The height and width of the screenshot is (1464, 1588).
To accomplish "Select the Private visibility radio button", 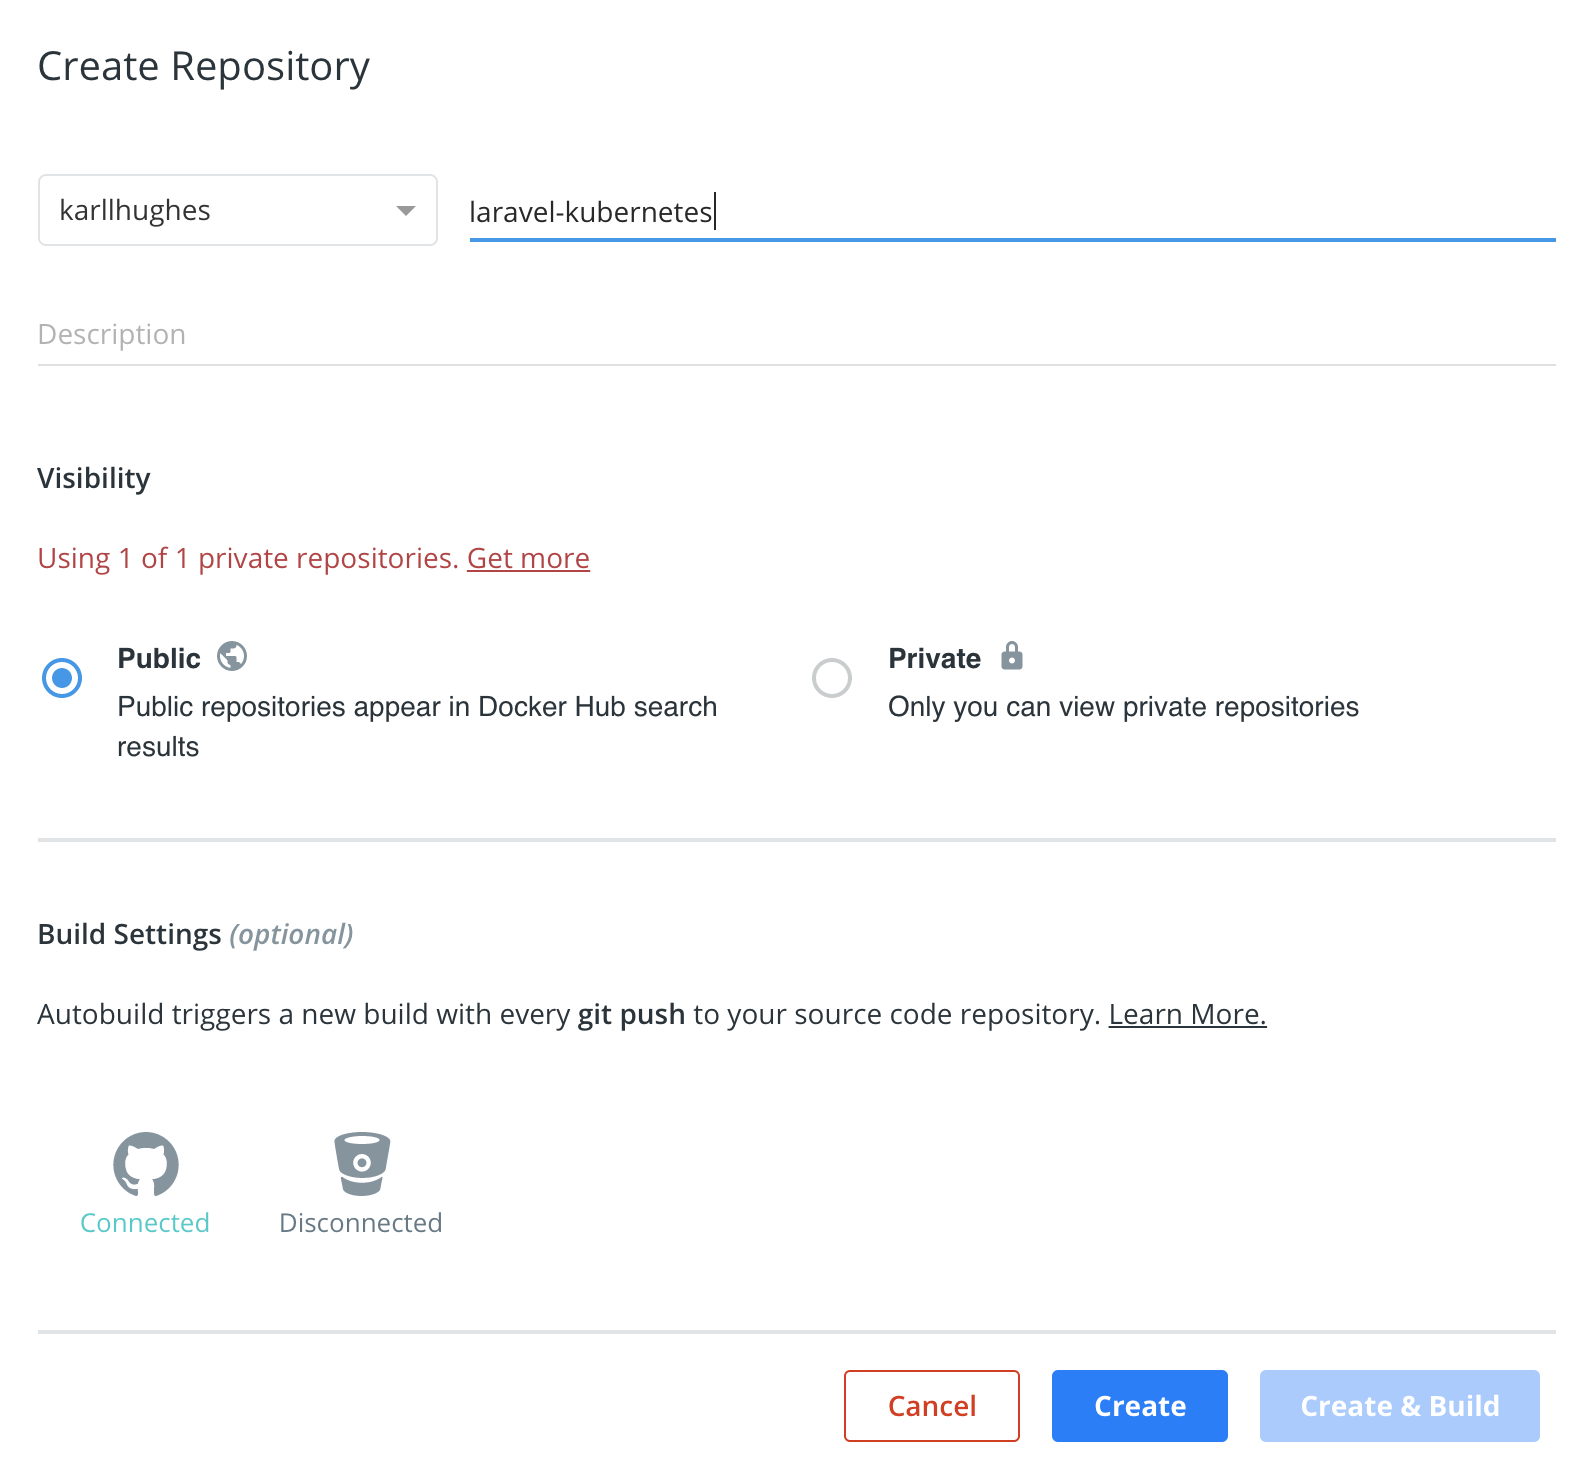I will coord(832,678).
